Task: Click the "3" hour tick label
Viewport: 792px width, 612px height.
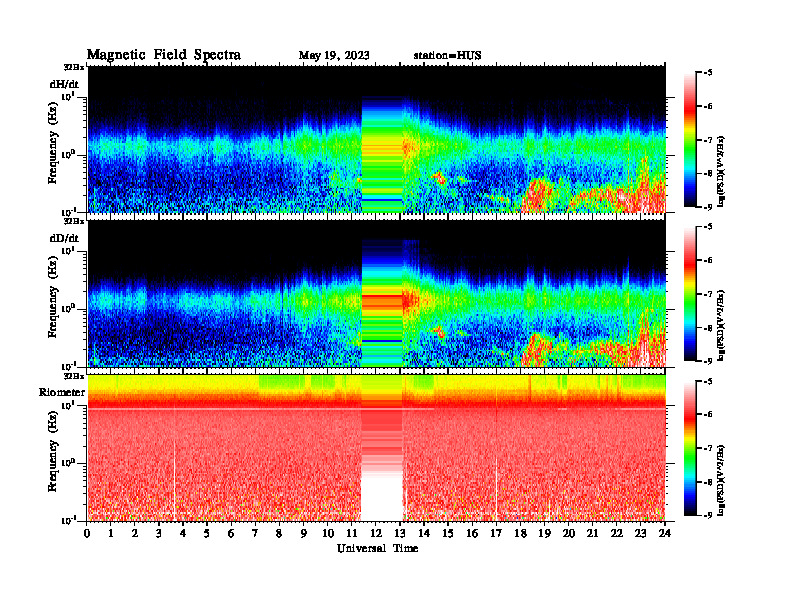Action: pos(159,534)
